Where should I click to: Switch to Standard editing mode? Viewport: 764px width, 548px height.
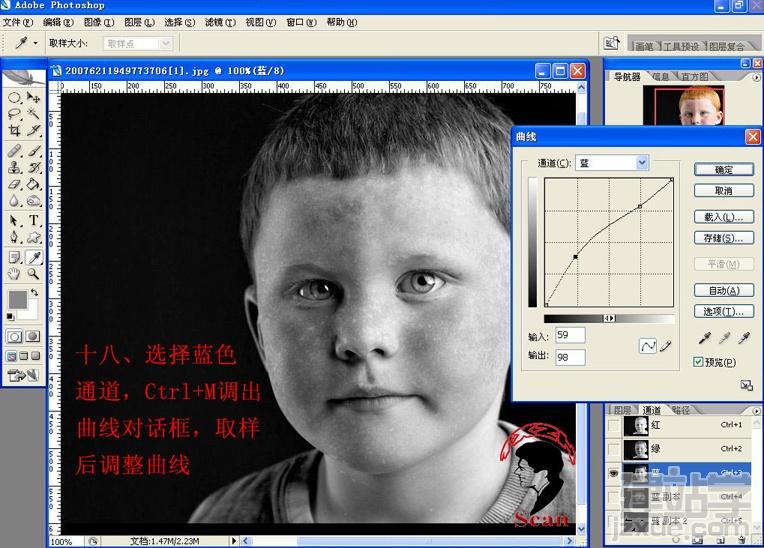[15, 337]
